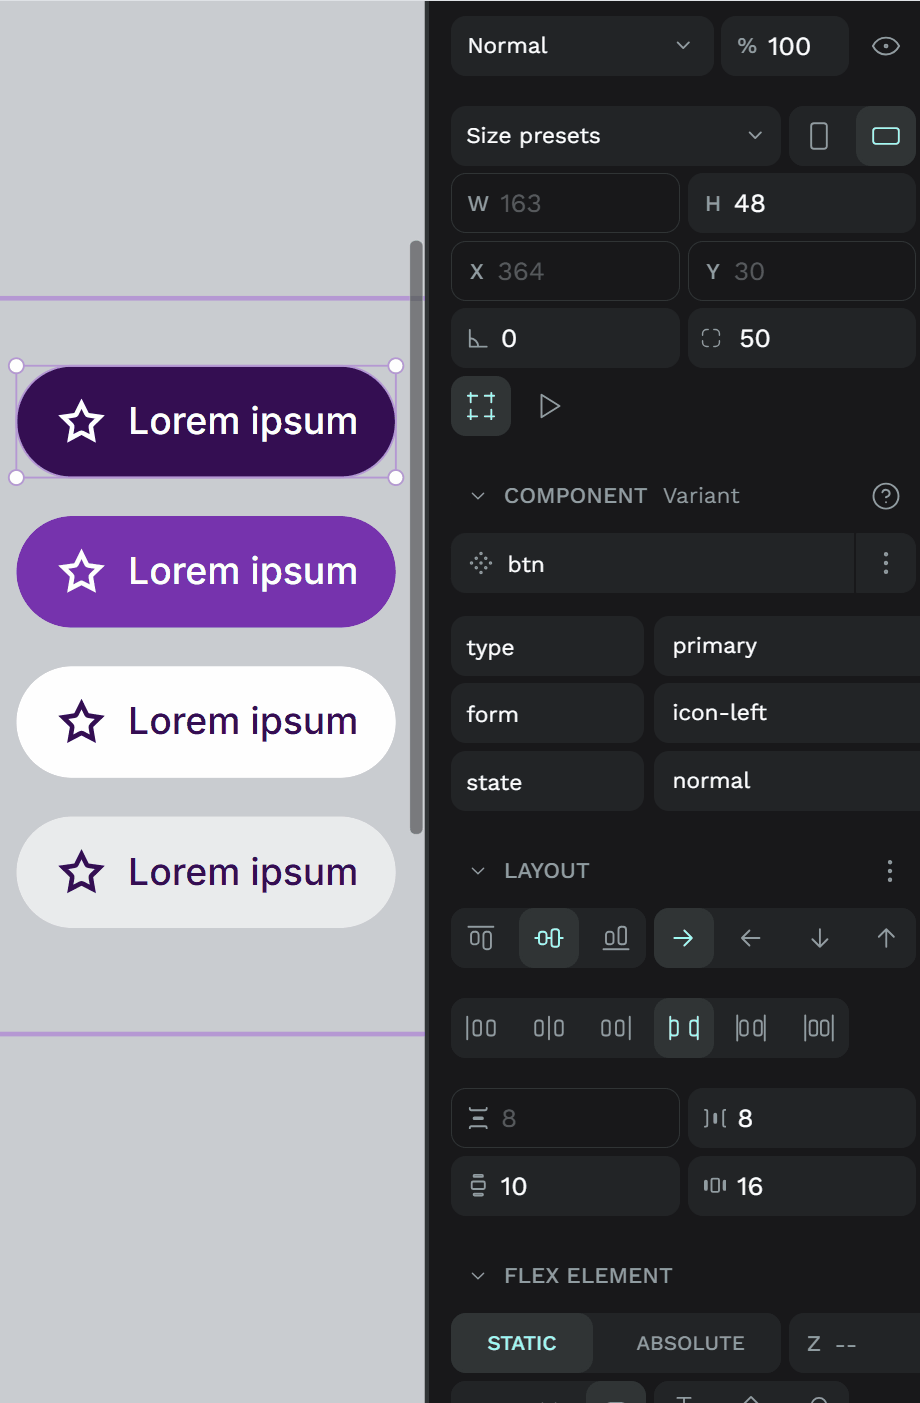Collapse the LAYOUT section
The height and width of the screenshot is (1403, 920).
coord(478,871)
